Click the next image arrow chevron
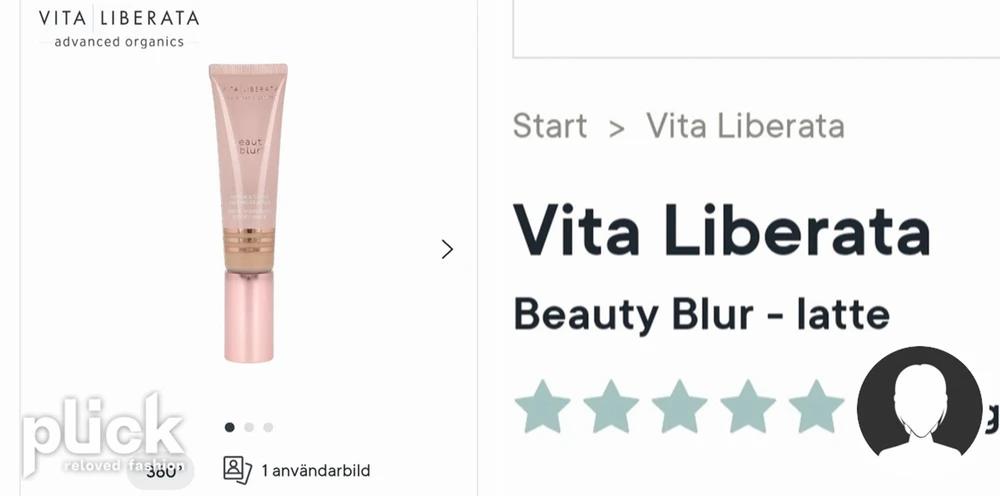 click(447, 249)
